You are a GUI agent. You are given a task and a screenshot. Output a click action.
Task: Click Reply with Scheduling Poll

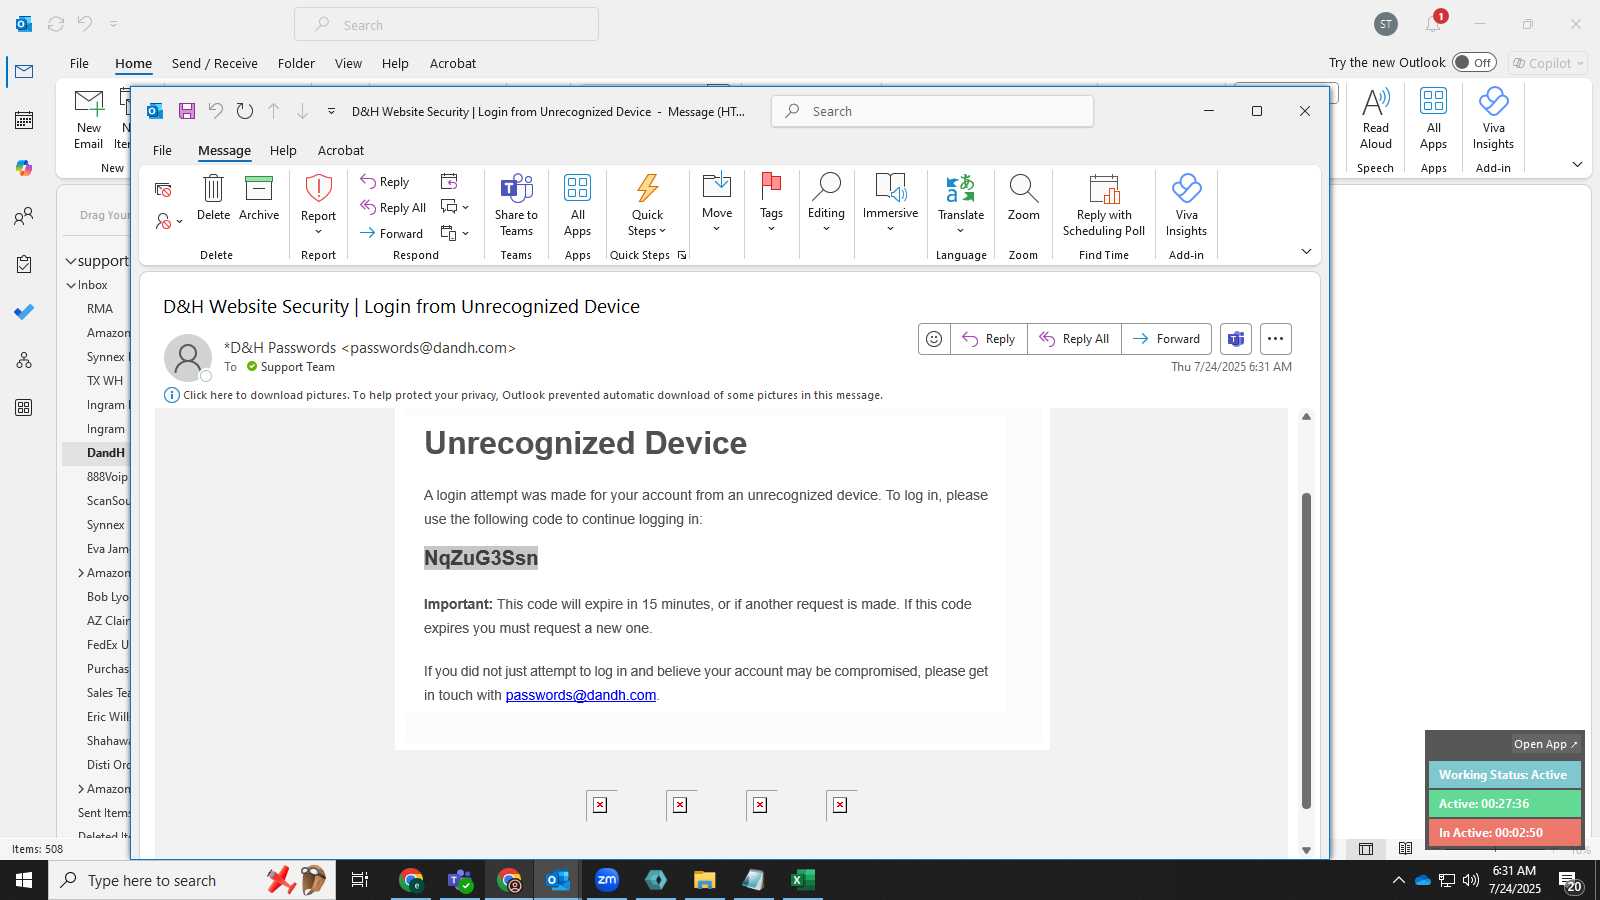pos(1104,205)
